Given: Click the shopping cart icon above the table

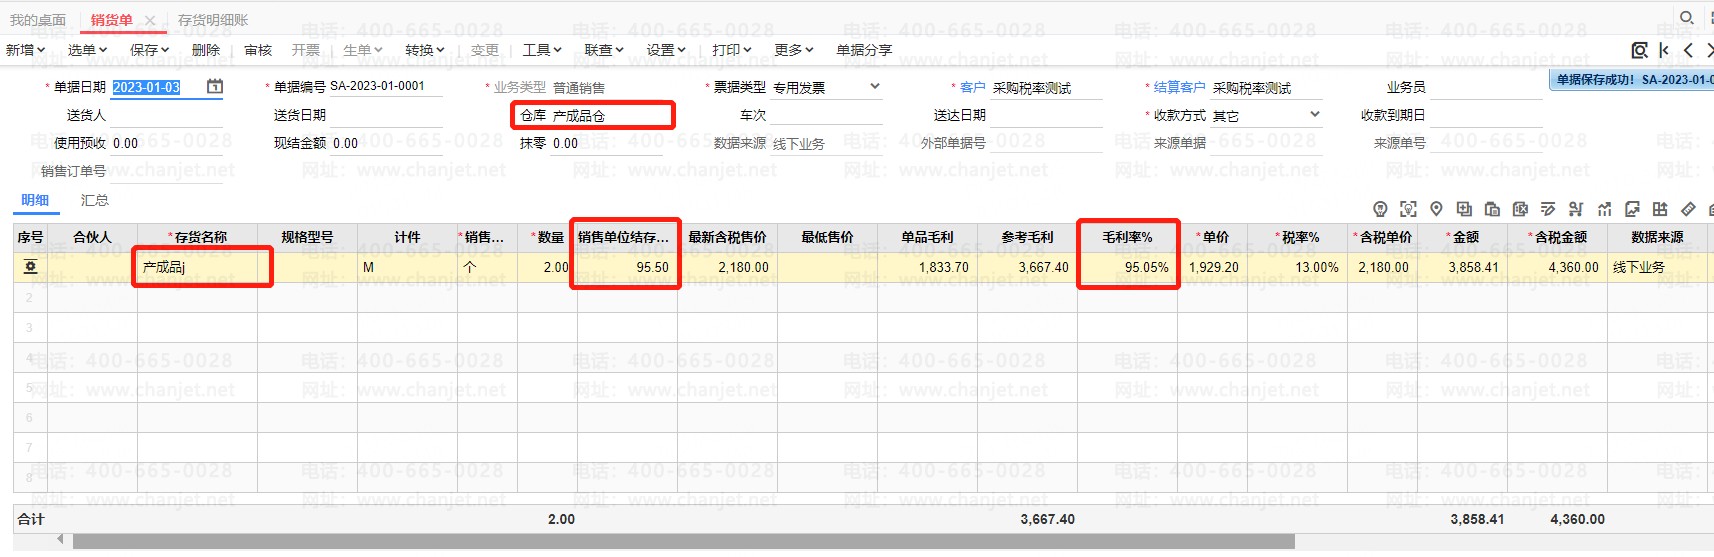Looking at the screenshot, I should 1576,209.
